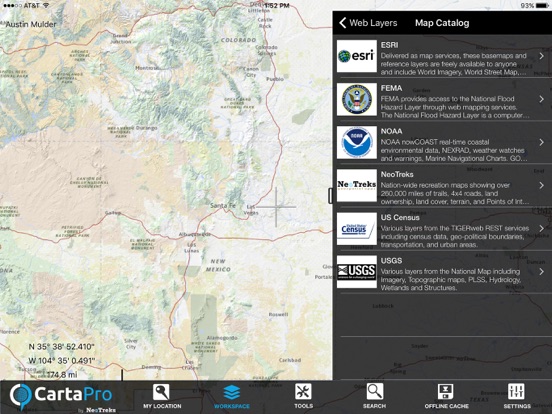Tap the Austin Mulder username label
The width and height of the screenshot is (552, 414).
pyautogui.click(x=31, y=24)
